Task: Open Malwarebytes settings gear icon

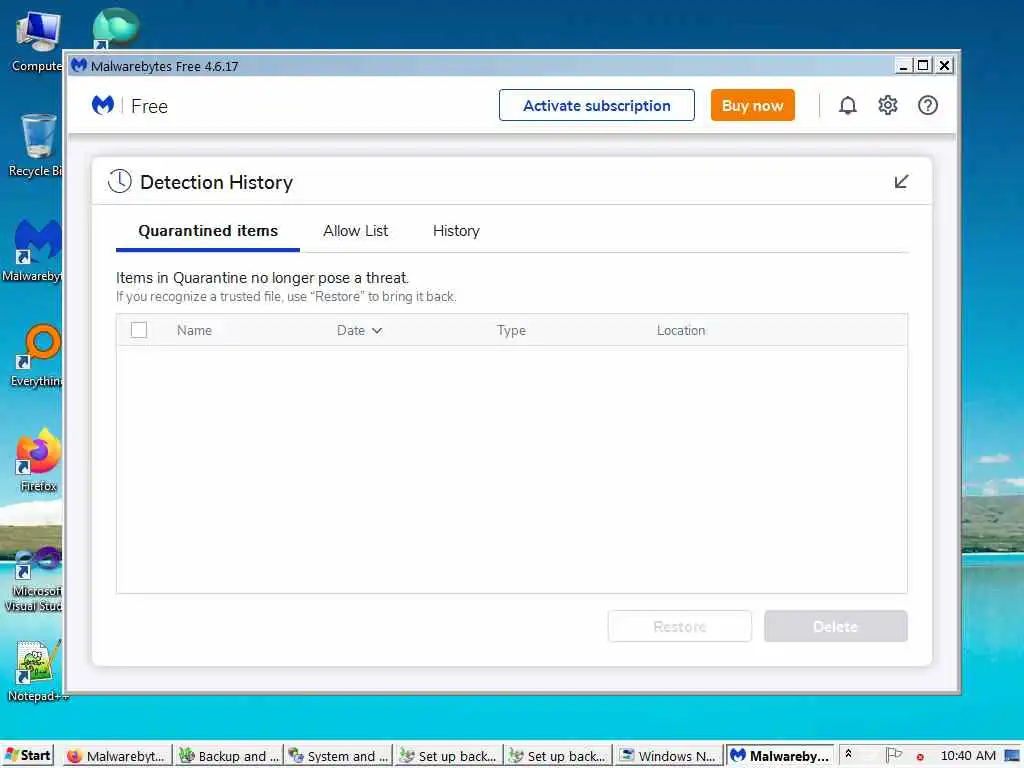Action: click(888, 105)
